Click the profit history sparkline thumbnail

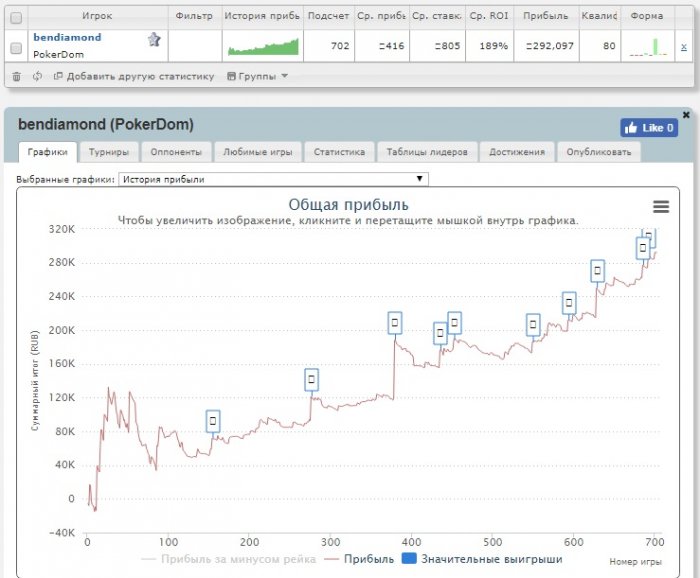(x=263, y=46)
